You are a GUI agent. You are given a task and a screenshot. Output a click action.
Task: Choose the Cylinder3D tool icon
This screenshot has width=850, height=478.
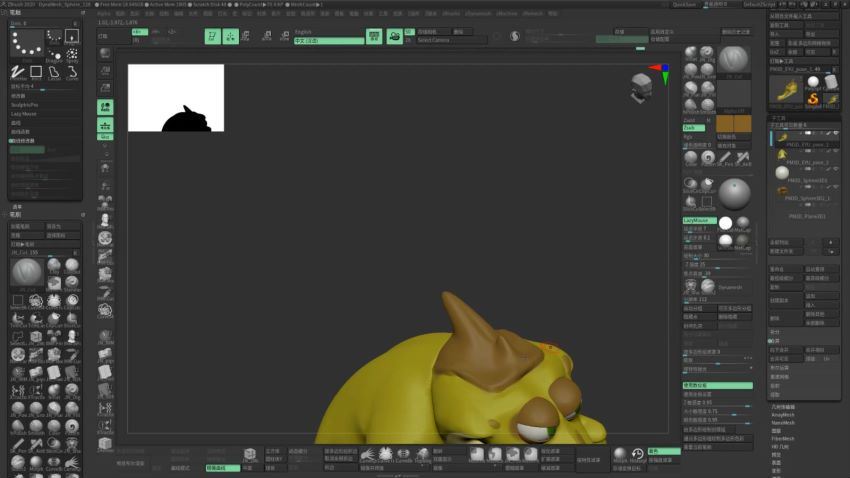[830, 82]
